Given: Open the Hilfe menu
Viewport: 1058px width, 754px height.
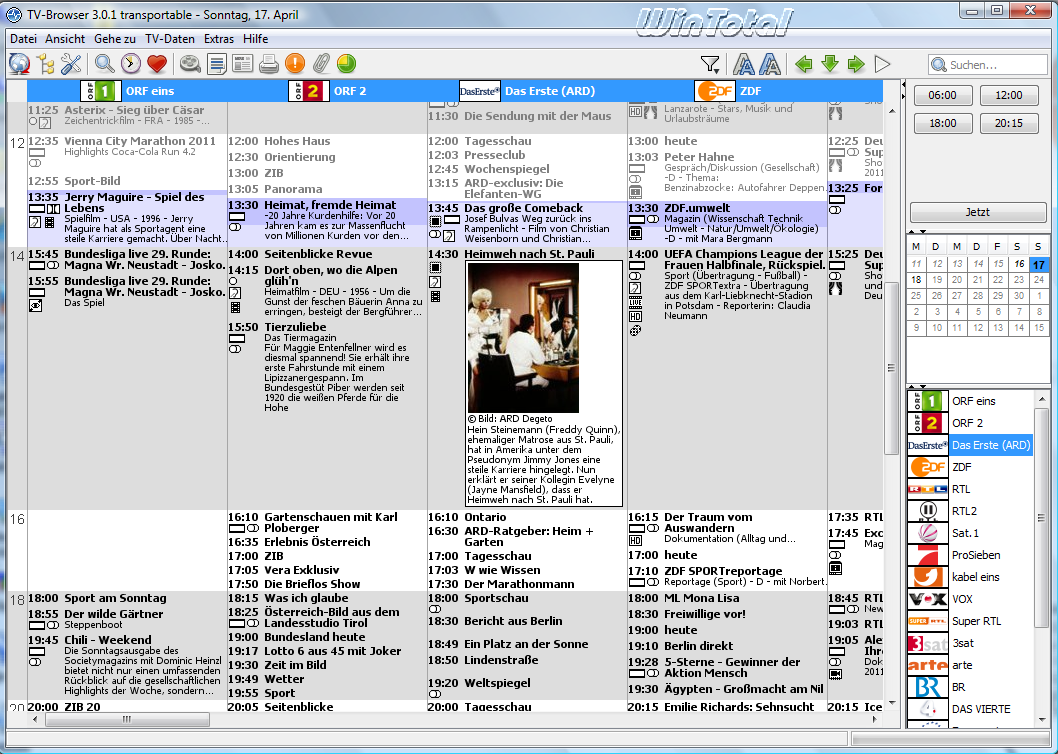Looking at the screenshot, I should (256, 39).
